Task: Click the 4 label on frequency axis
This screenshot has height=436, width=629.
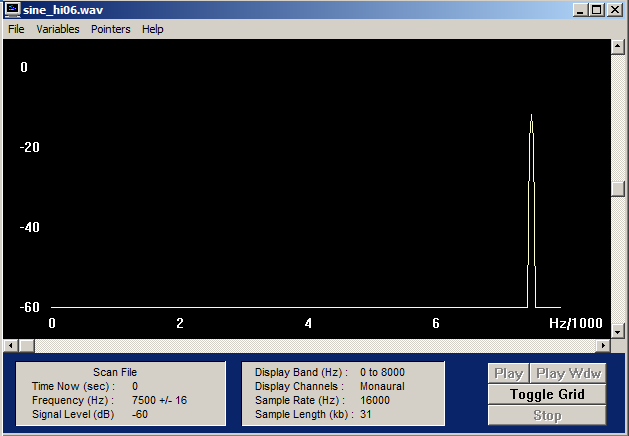Action: (308, 323)
